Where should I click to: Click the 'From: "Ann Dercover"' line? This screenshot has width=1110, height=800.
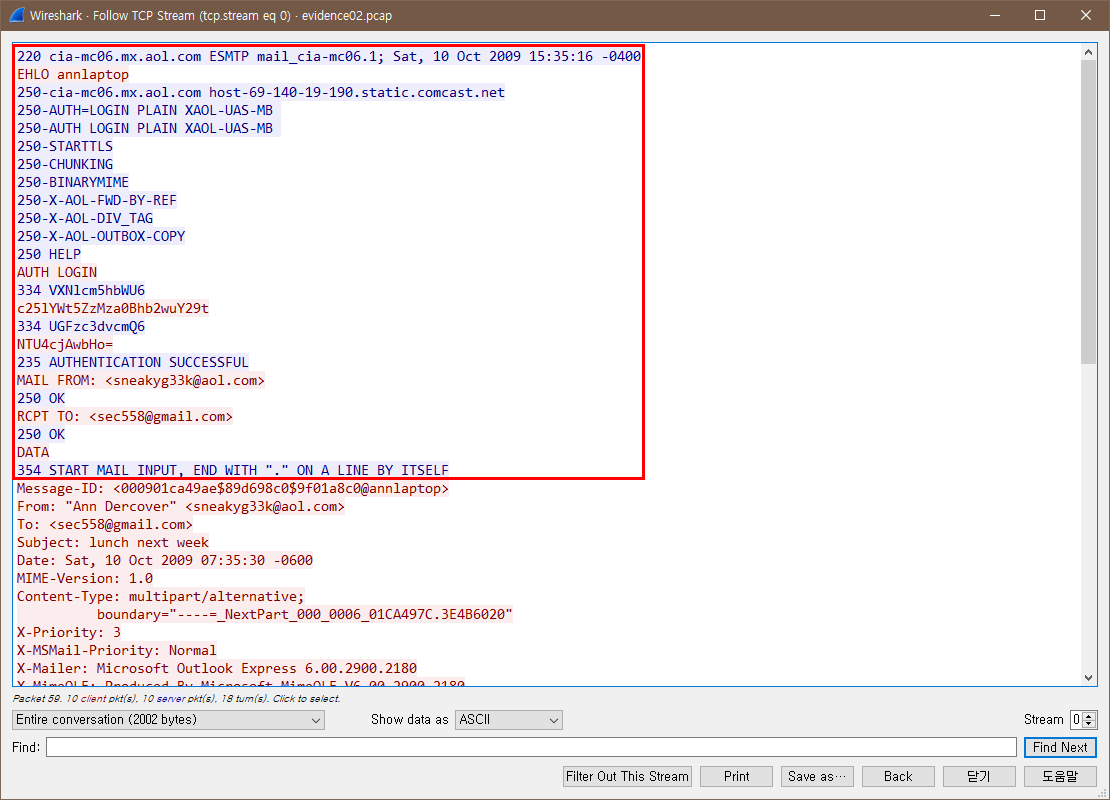point(181,507)
